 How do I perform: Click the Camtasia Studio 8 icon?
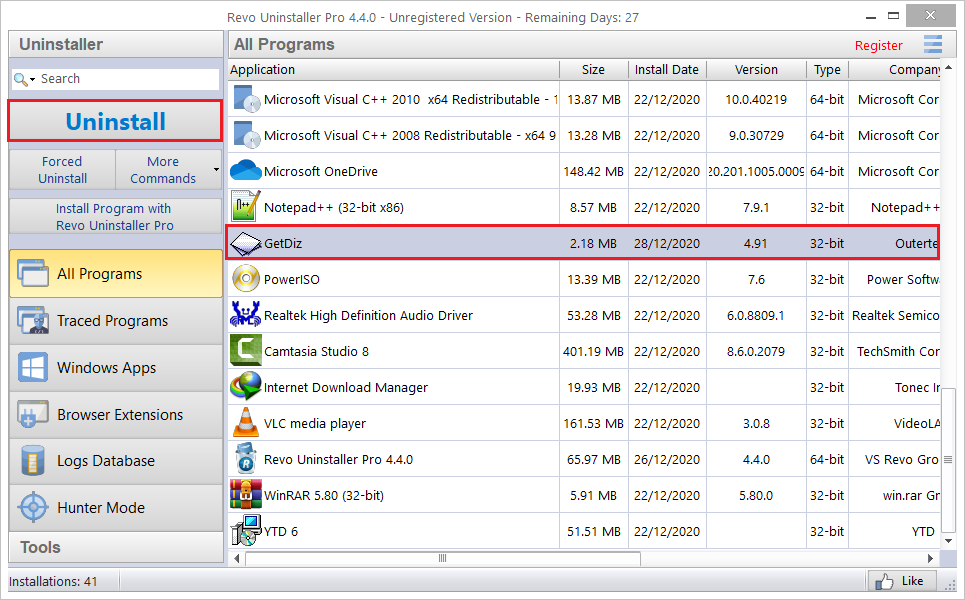pyautogui.click(x=246, y=351)
